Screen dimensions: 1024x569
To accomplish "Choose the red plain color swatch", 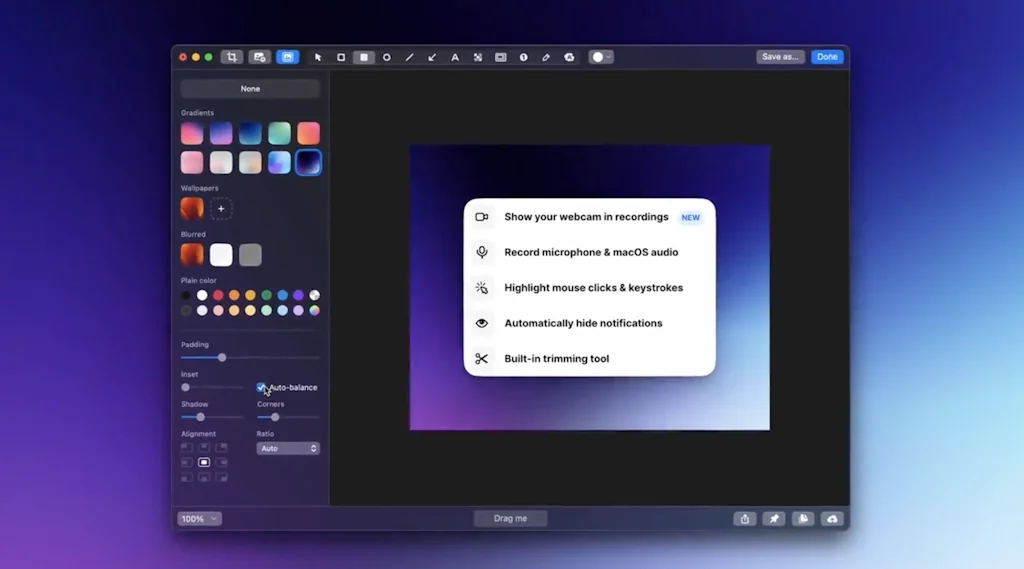I will tap(218, 295).
